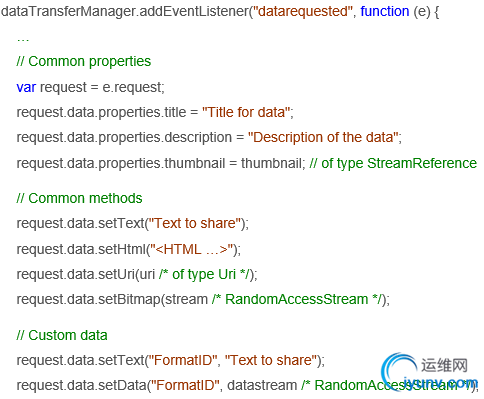Click the of type StreamReference comment

click(x=393, y=163)
